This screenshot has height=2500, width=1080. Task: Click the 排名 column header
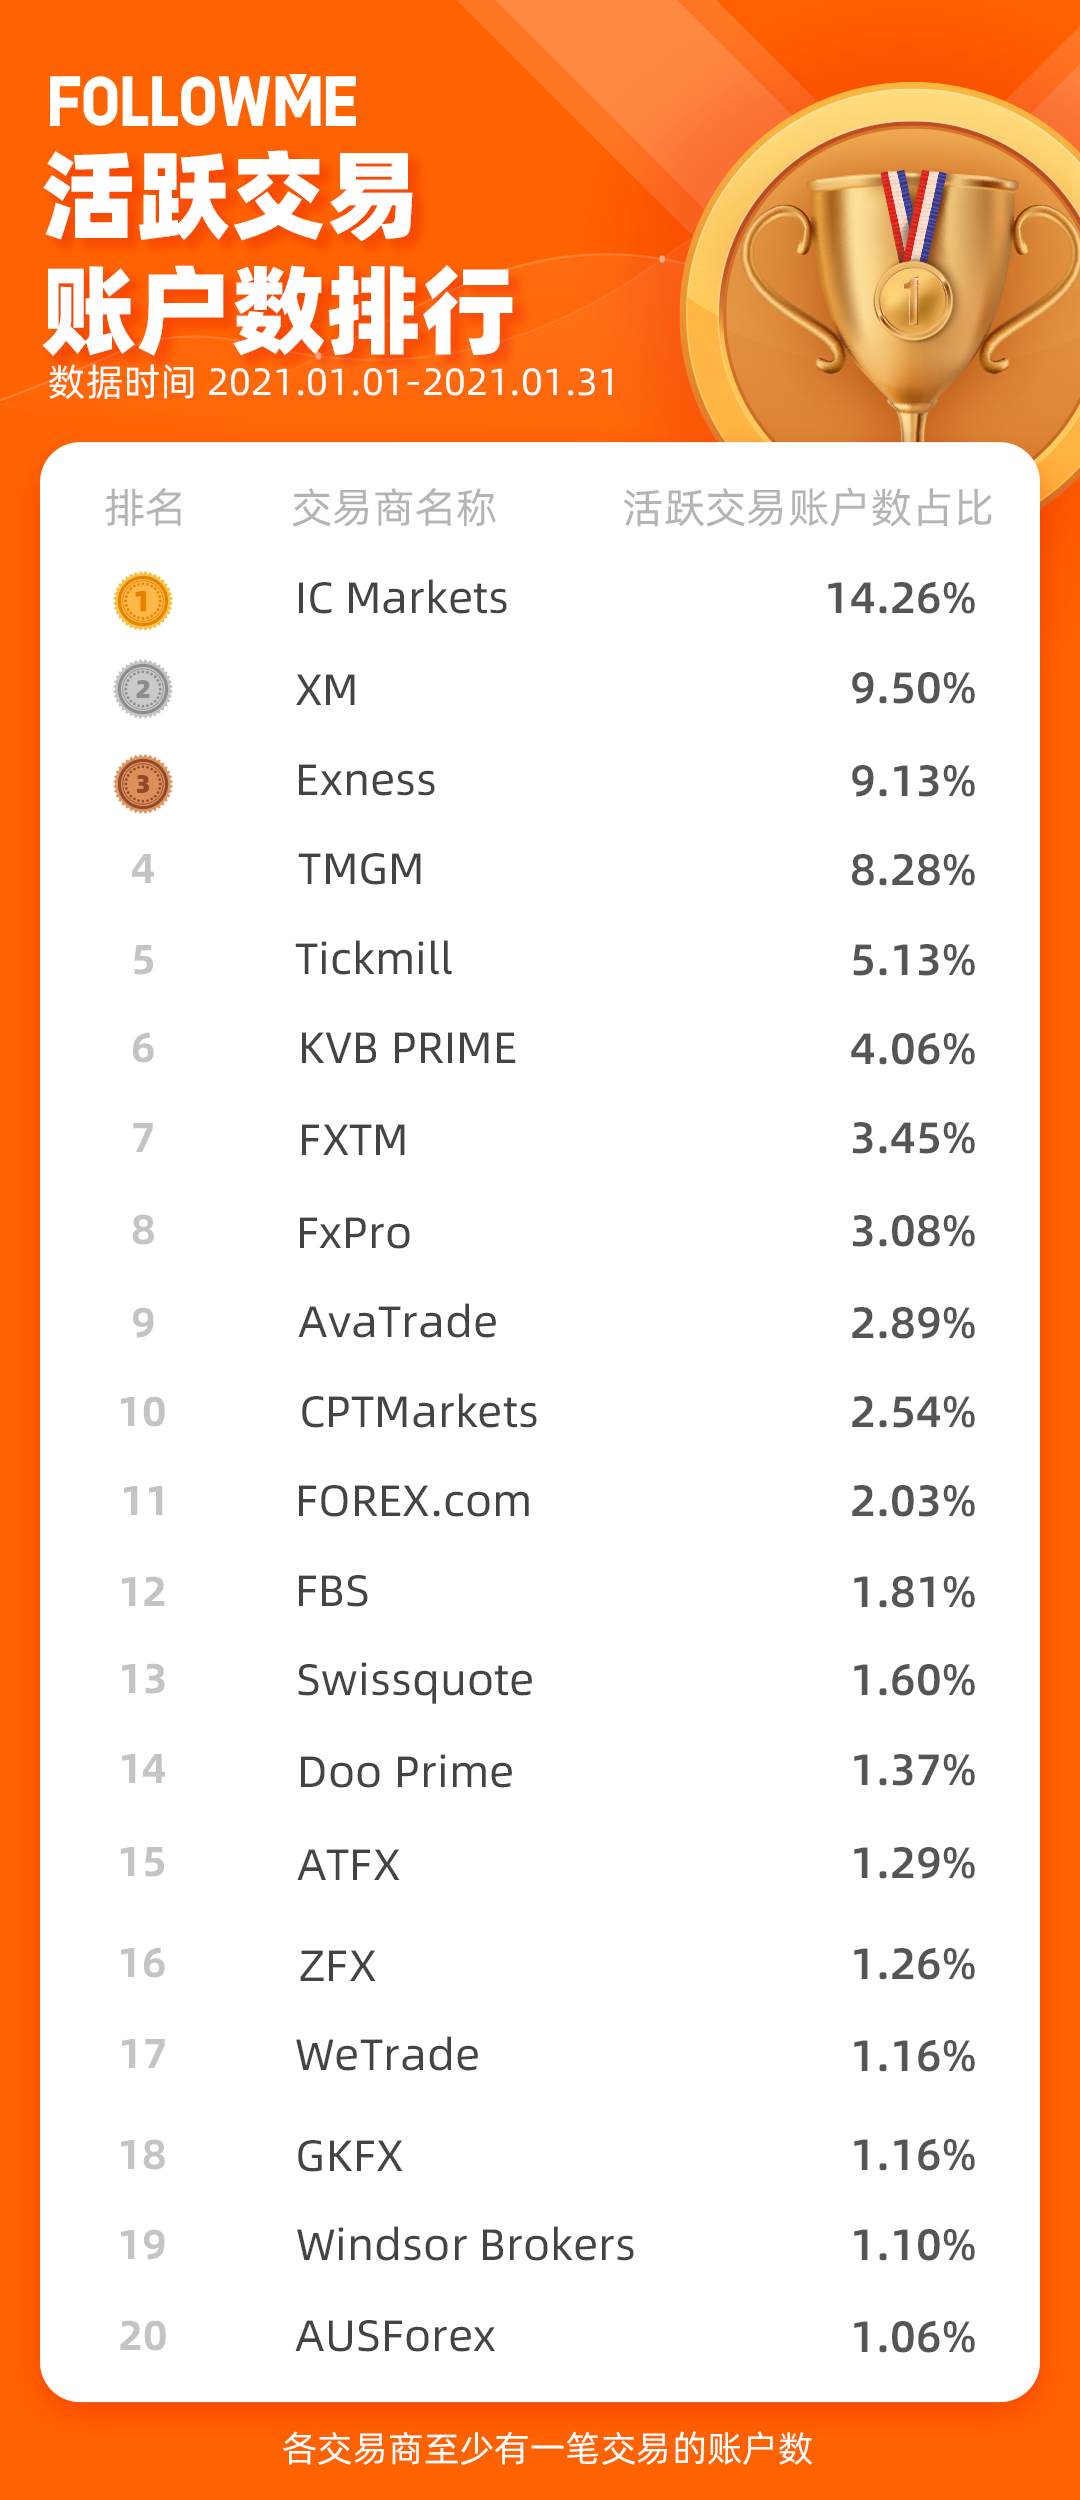(x=144, y=508)
